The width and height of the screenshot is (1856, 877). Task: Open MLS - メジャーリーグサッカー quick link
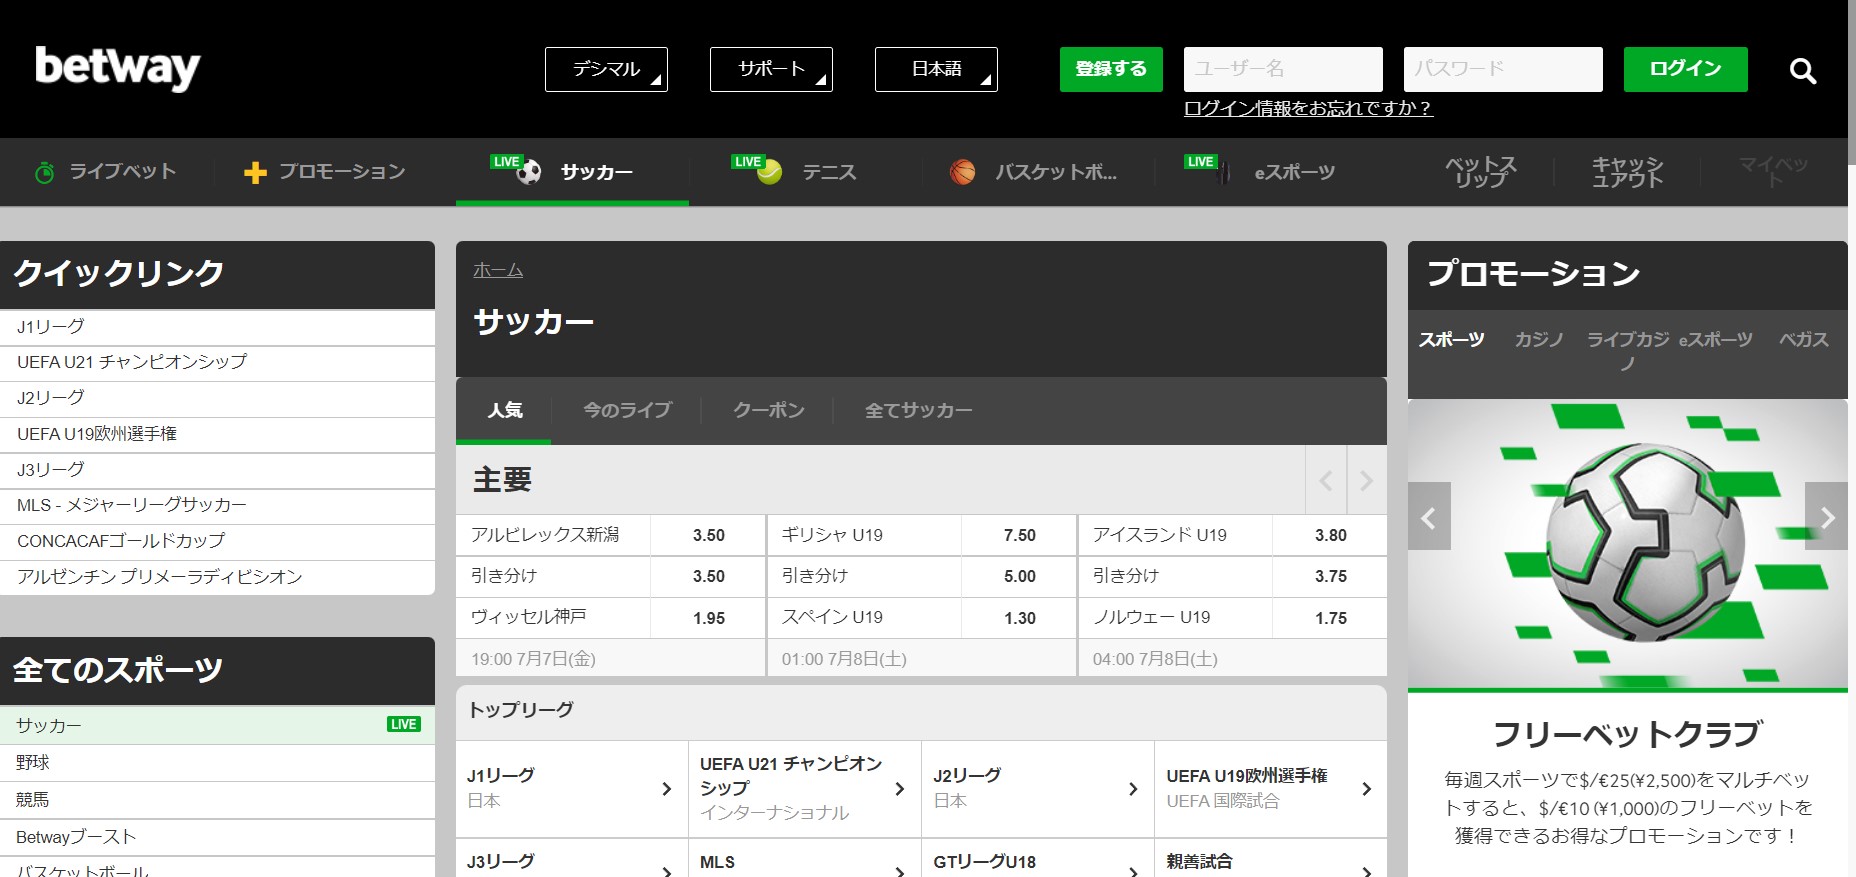[x=217, y=506]
